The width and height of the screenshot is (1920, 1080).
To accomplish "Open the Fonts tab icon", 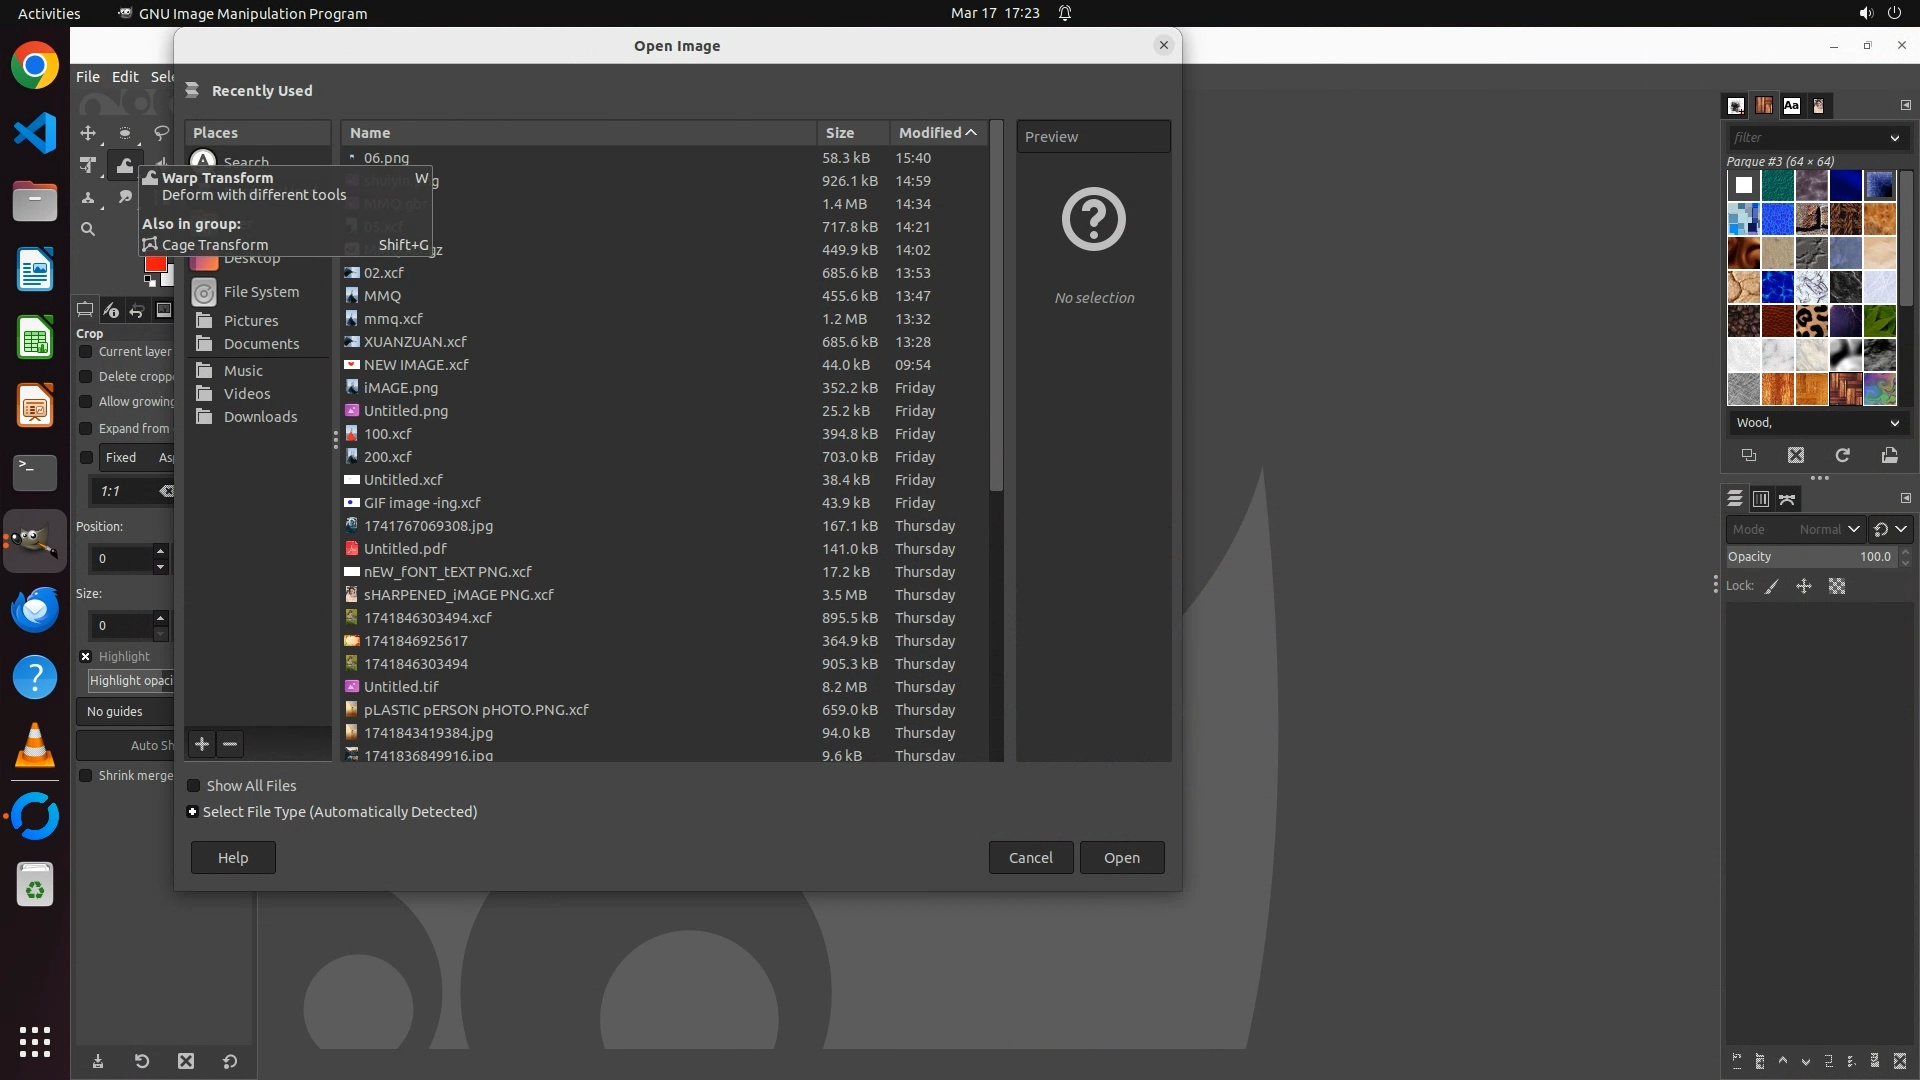I will 1791,105.
